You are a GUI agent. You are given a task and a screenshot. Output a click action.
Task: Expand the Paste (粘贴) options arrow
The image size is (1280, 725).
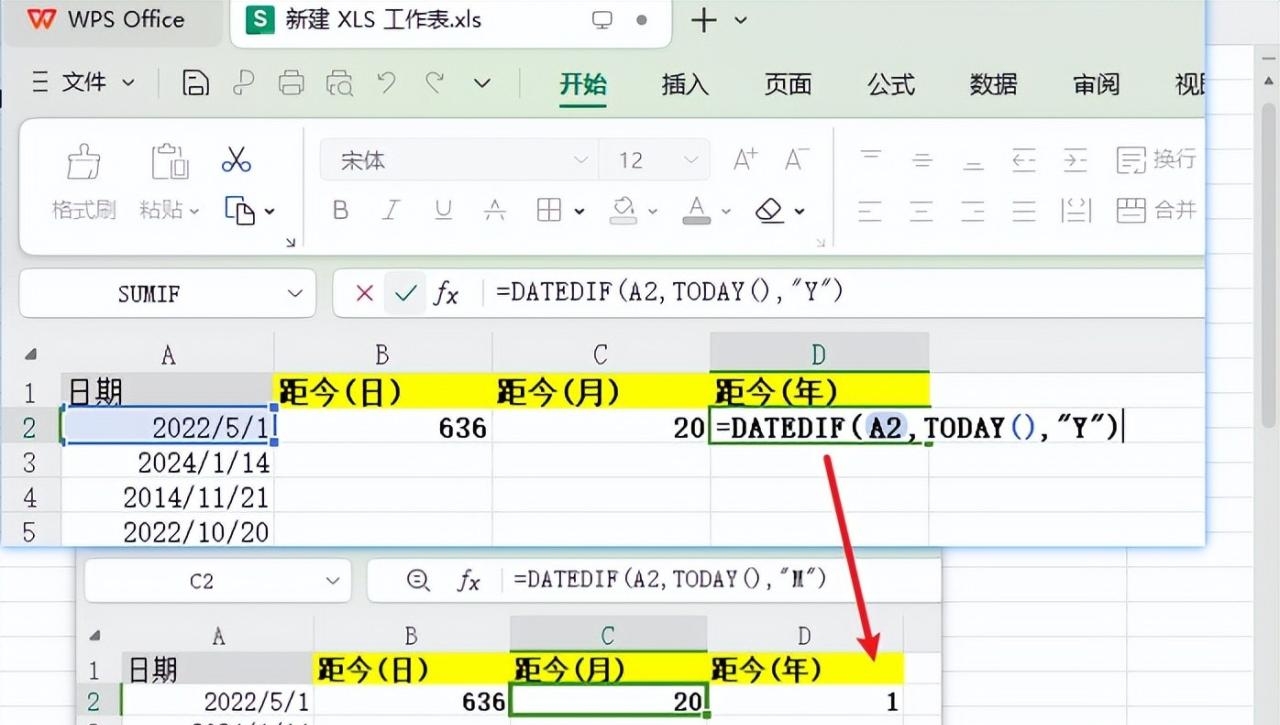tap(194, 211)
